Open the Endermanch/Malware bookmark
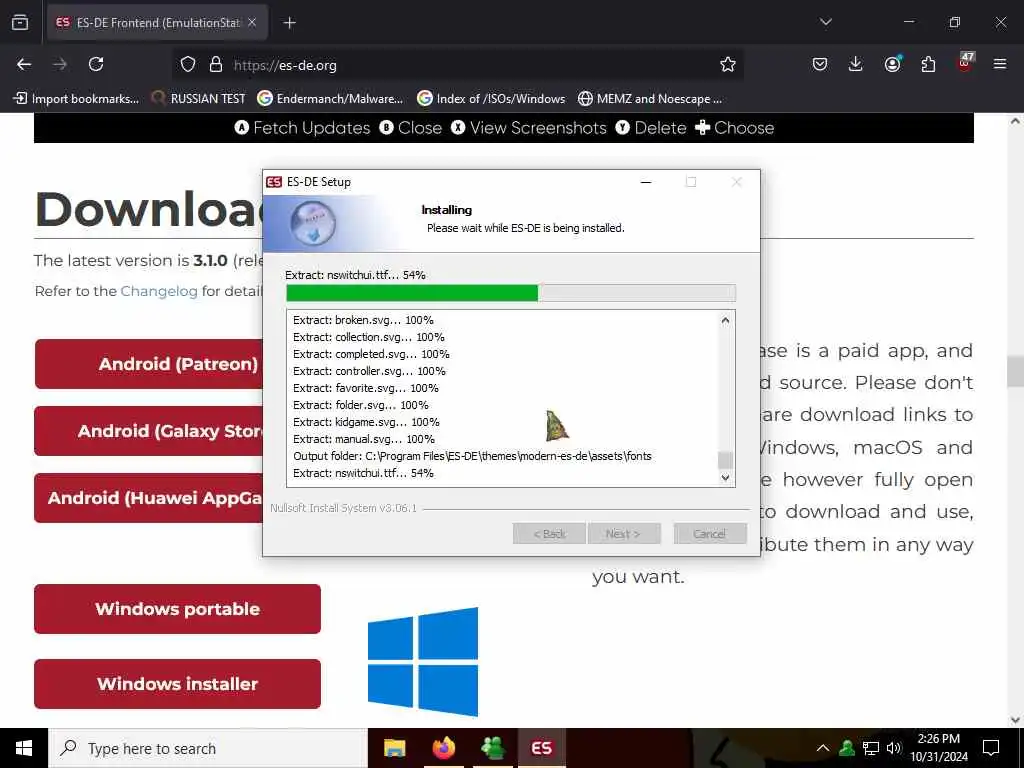1024x768 pixels. click(x=330, y=99)
